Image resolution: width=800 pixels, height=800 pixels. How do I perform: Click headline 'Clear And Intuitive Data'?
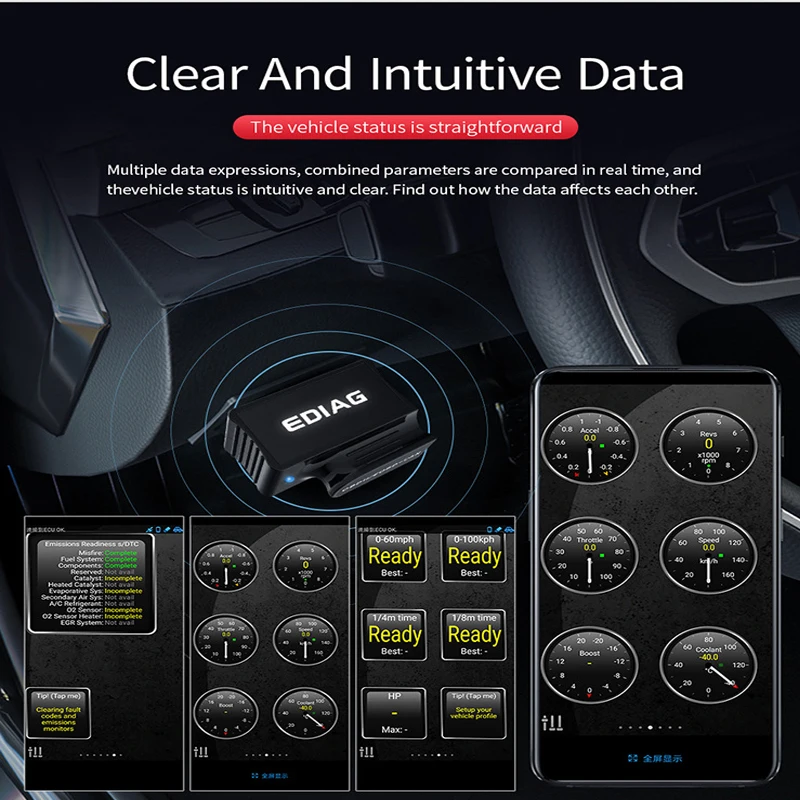click(x=405, y=73)
